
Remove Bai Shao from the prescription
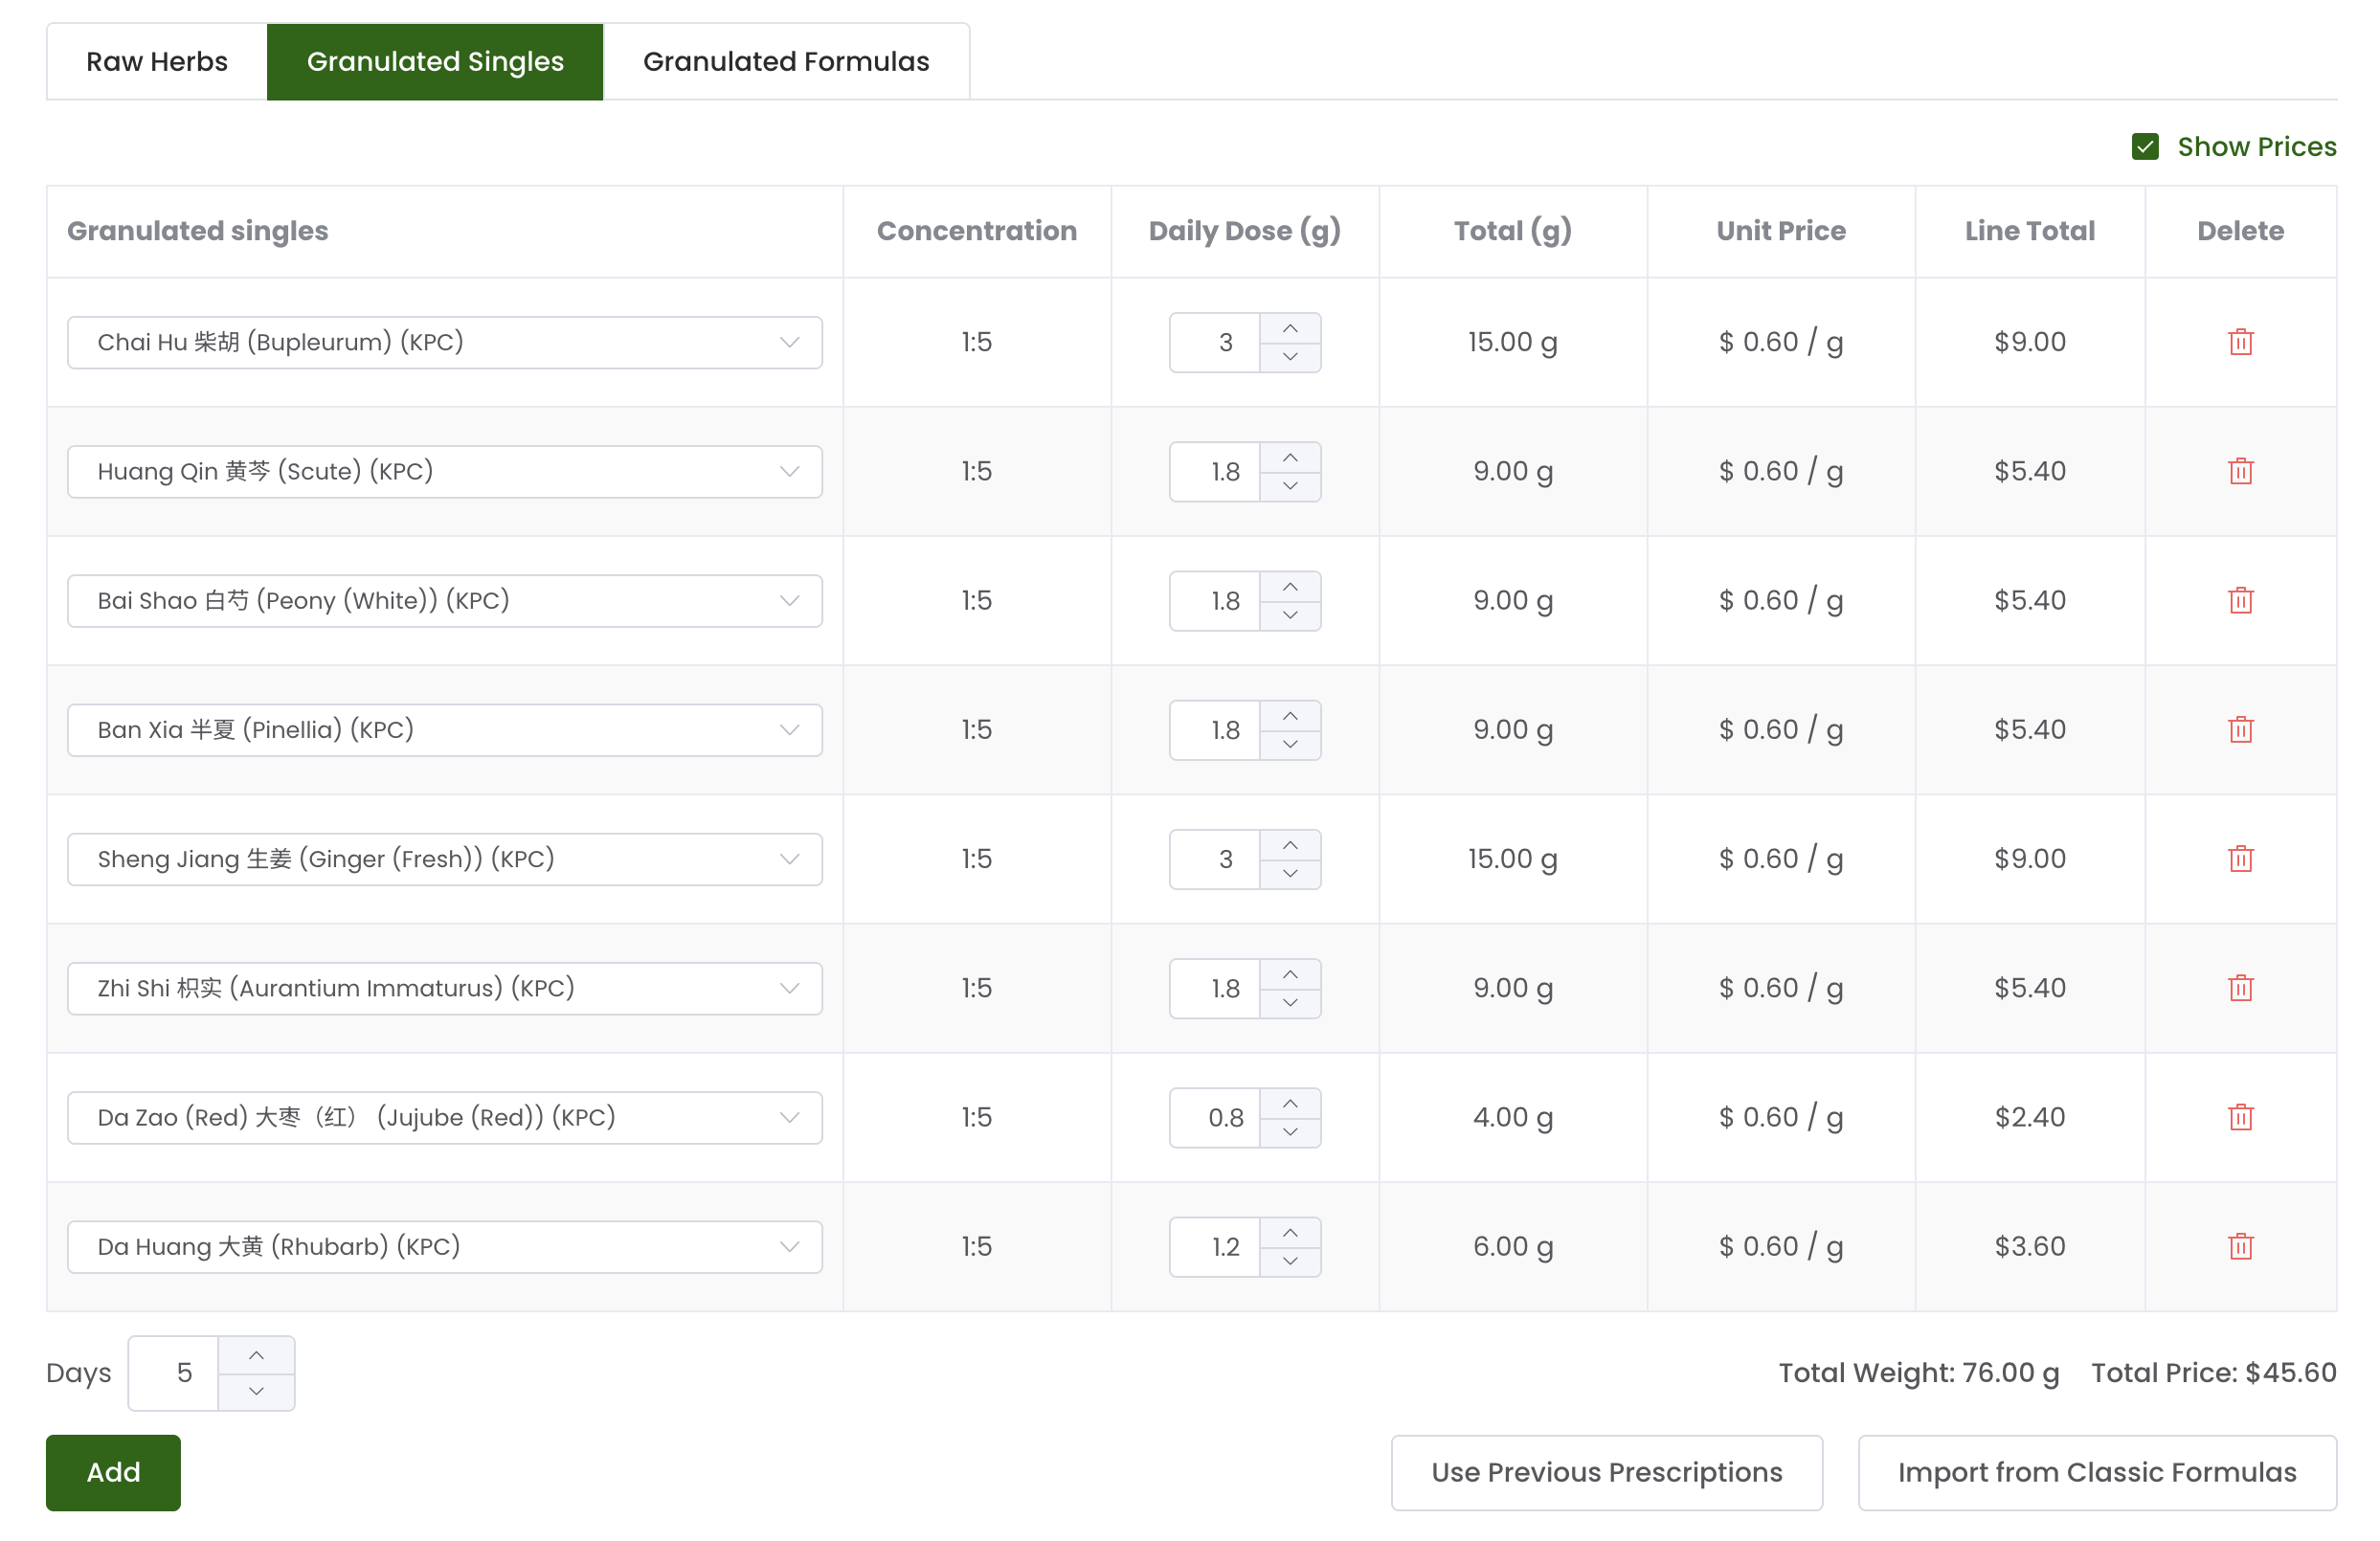(2241, 600)
